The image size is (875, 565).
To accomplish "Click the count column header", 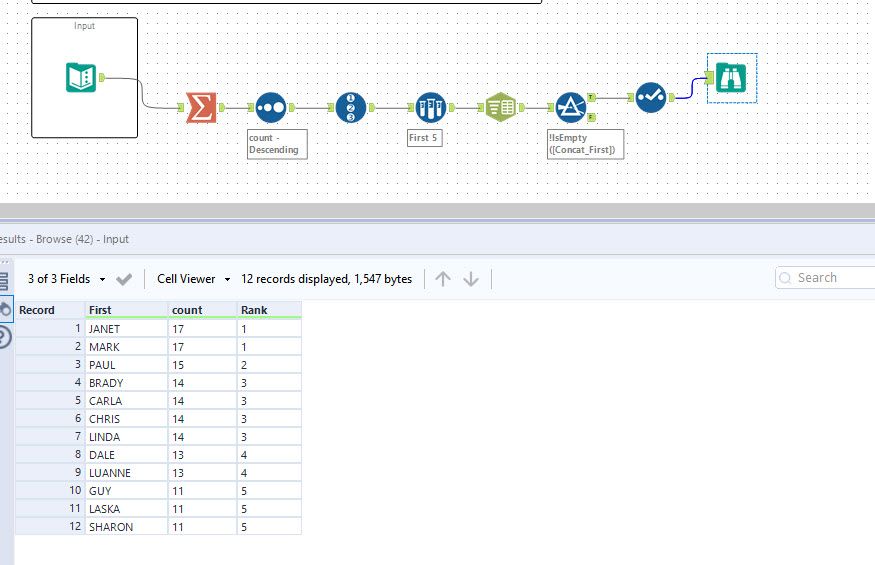I will 203,310.
